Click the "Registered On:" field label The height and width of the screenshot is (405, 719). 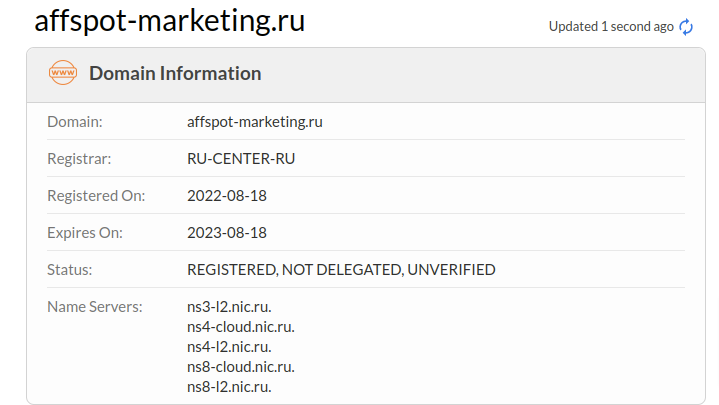click(96, 195)
